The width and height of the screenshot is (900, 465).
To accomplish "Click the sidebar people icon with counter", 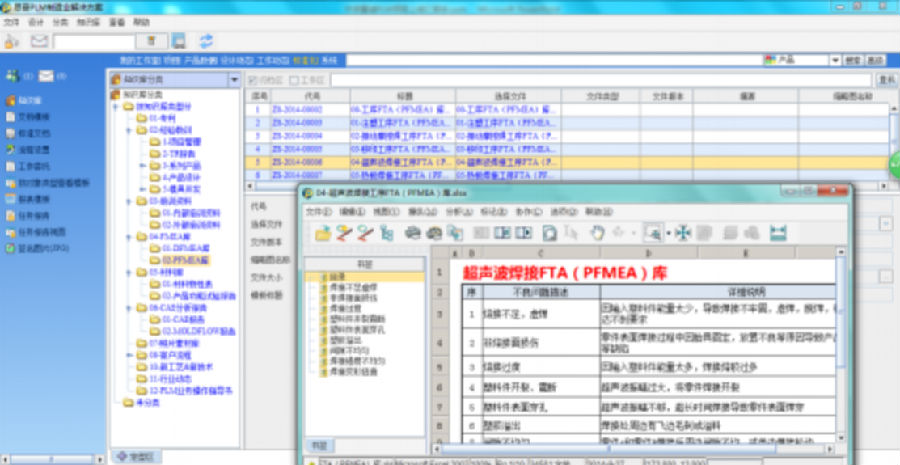I will coord(13,76).
